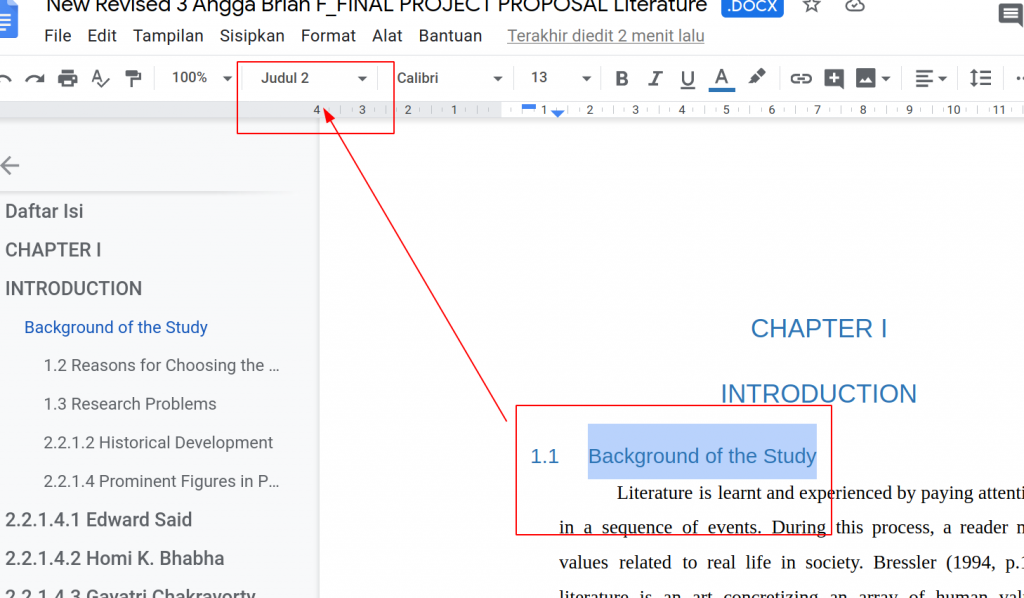The height and width of the screenshot is (598, 1024).
Task: Pick the highlight color pen icon
Action: click(757, 78)
